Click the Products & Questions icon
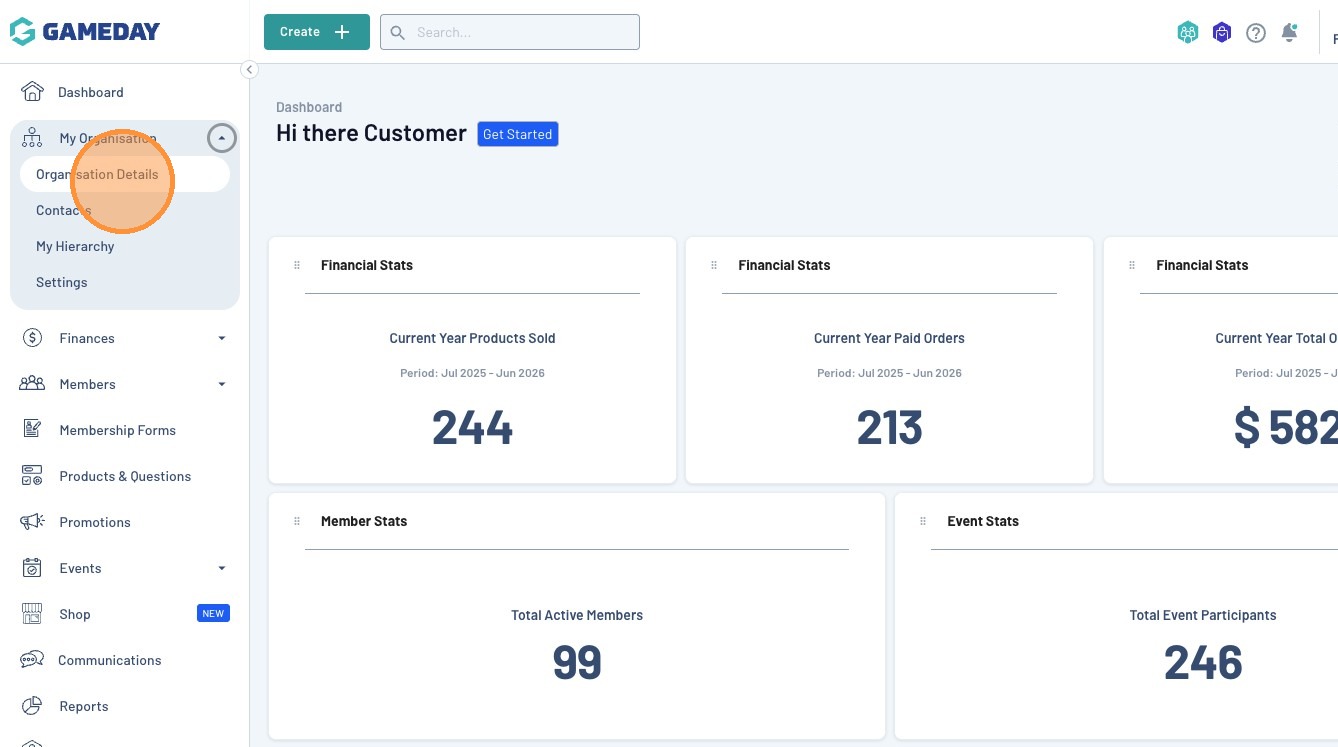The image size is (1338, 747). 32,476
